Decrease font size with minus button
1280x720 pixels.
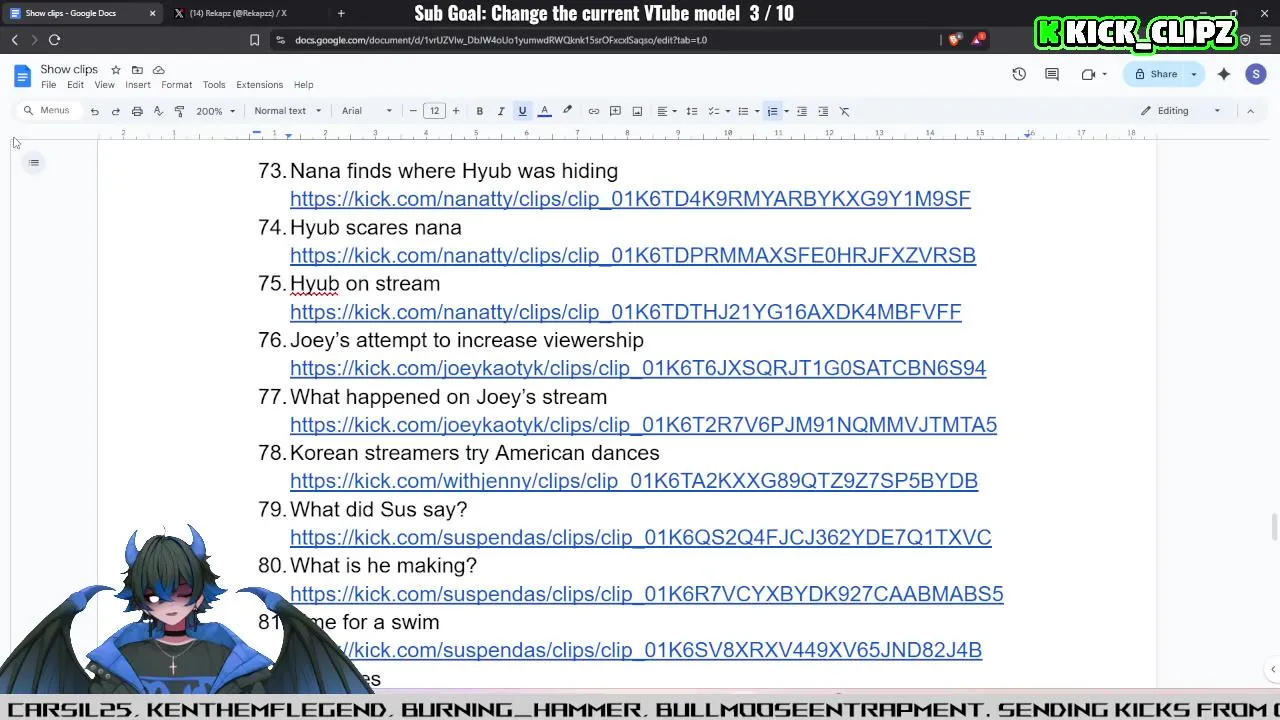[x=413, y=111]
